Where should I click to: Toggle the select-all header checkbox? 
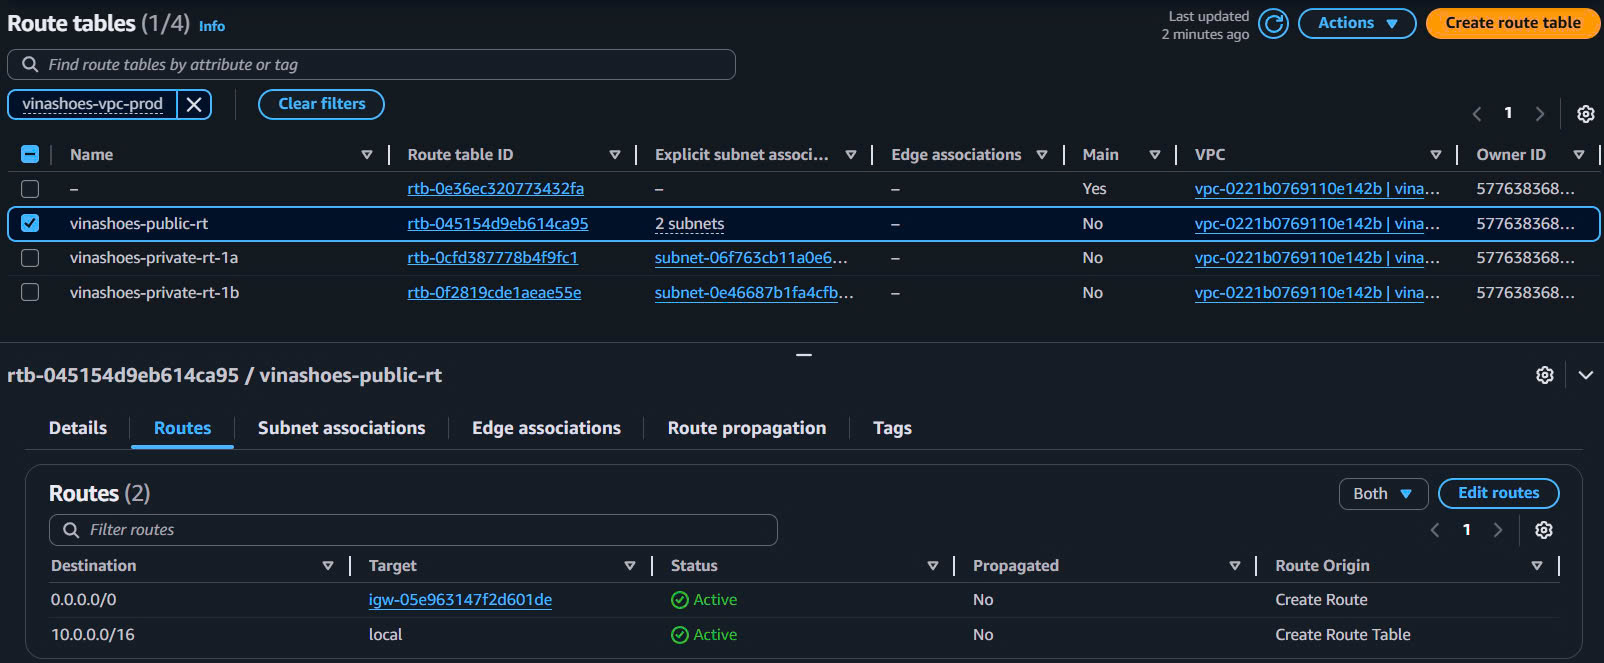click(30, 154)
